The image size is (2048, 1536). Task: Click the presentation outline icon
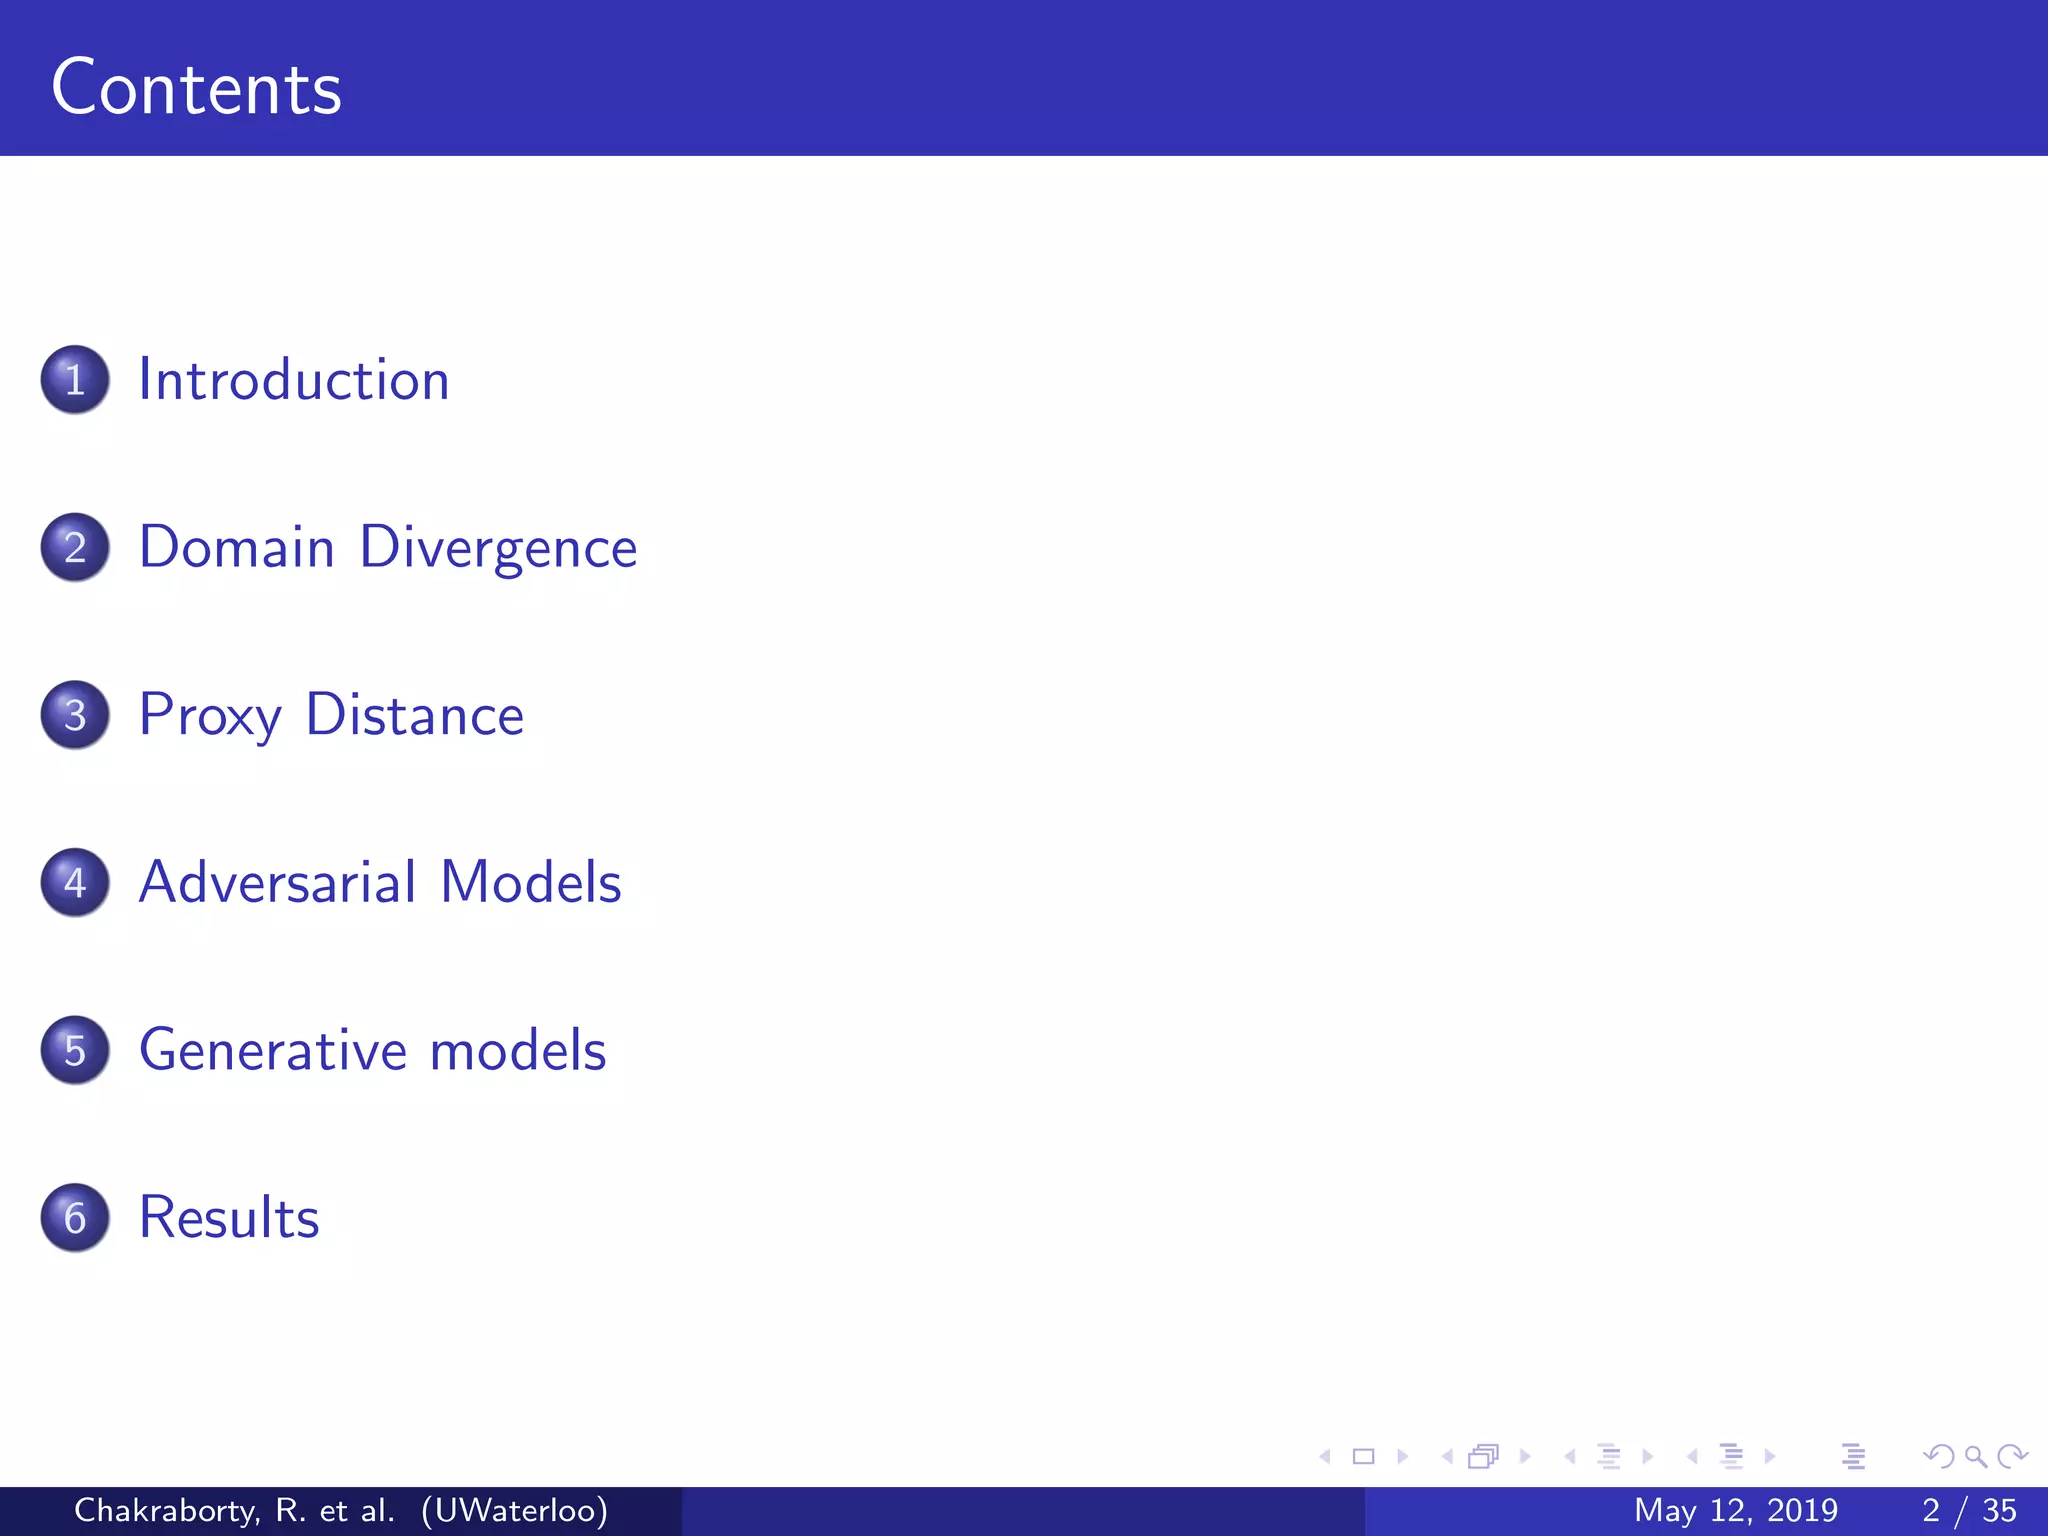tap(1853, 1457)
